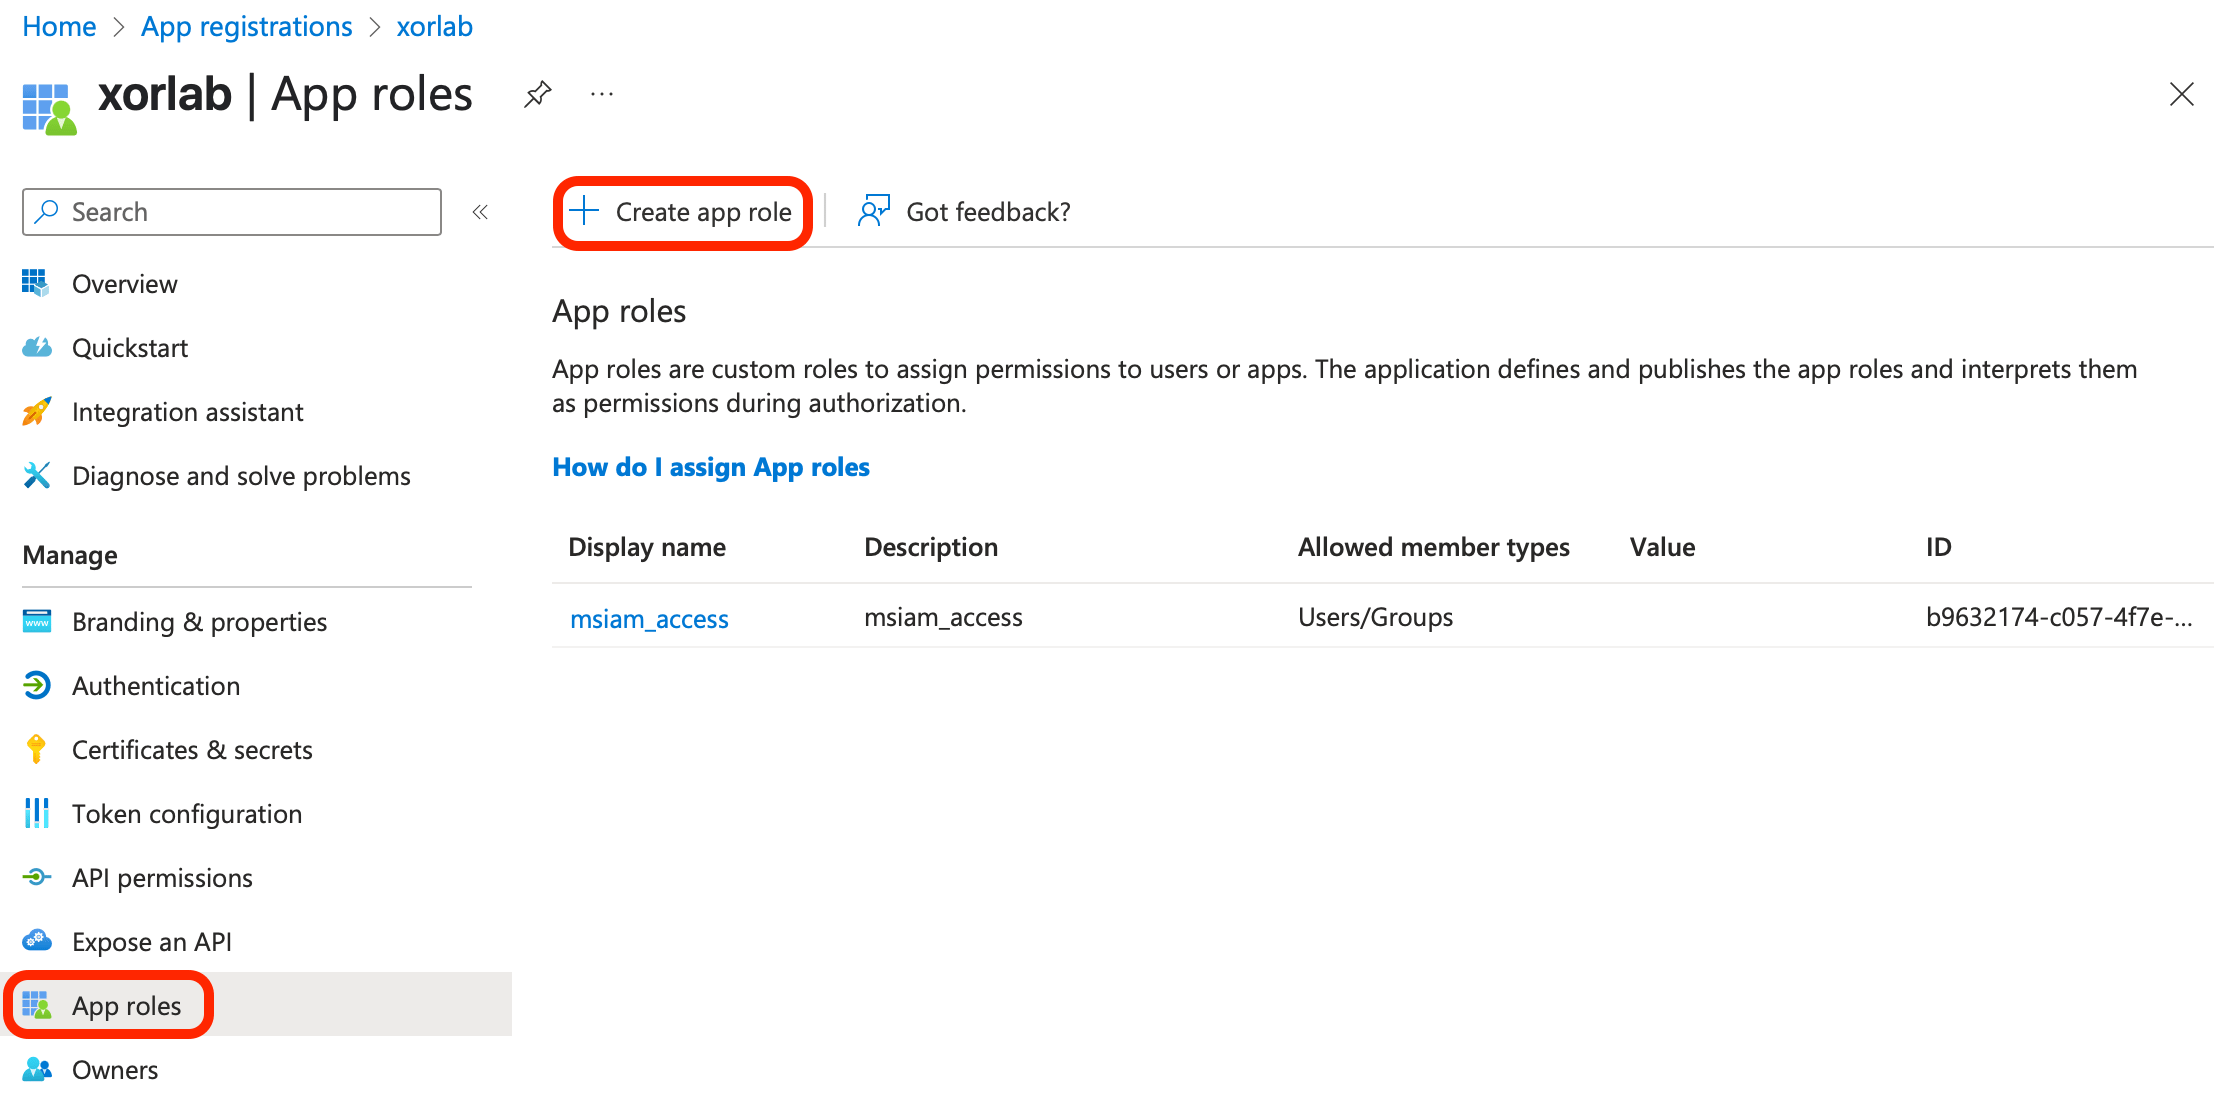
Task: Open Branding & properties
Action: (200, 622)
